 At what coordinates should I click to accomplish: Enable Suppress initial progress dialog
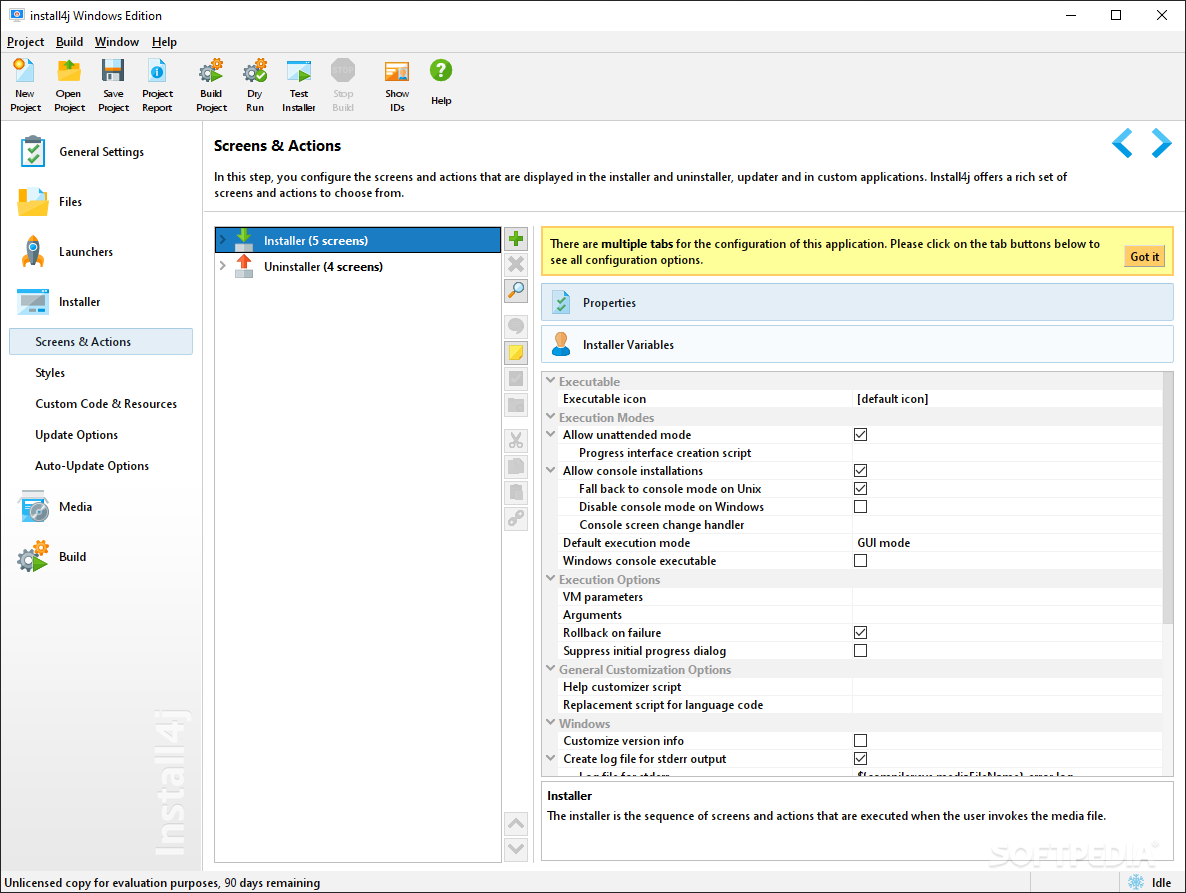tap(860, 650)
